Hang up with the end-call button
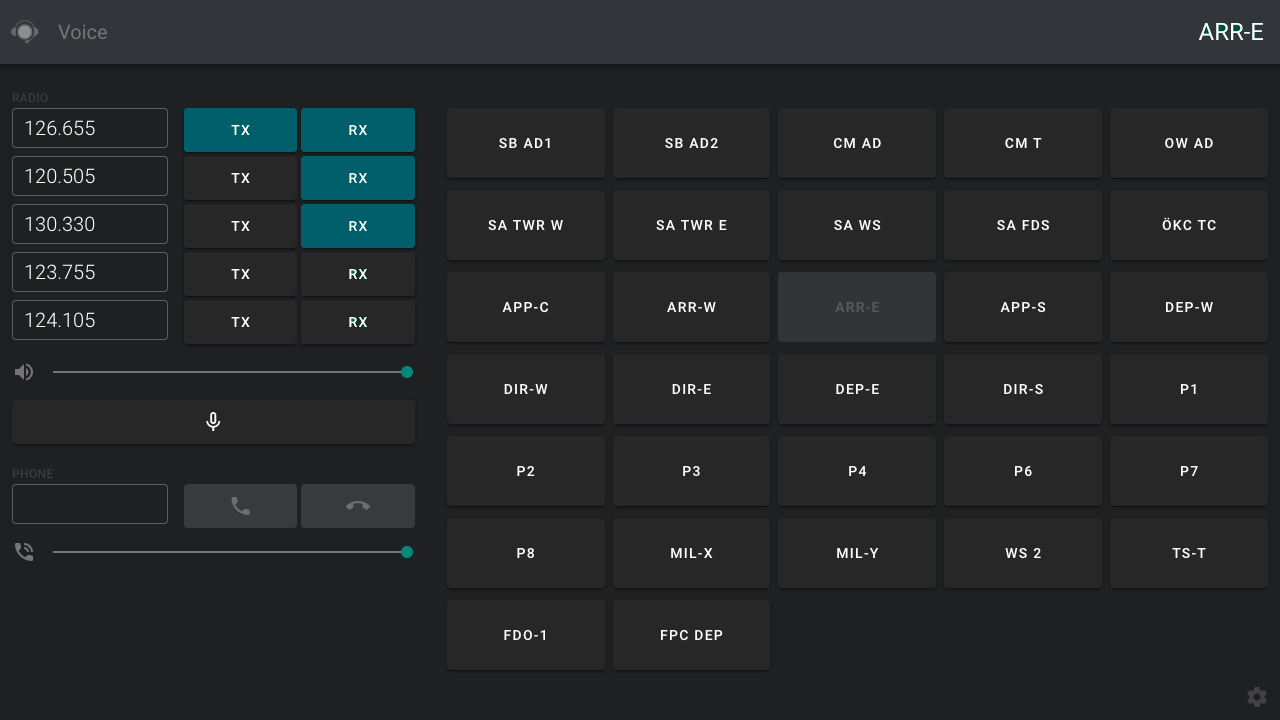The height and width of the screenshot is (720, 1280). pos(358,506)
